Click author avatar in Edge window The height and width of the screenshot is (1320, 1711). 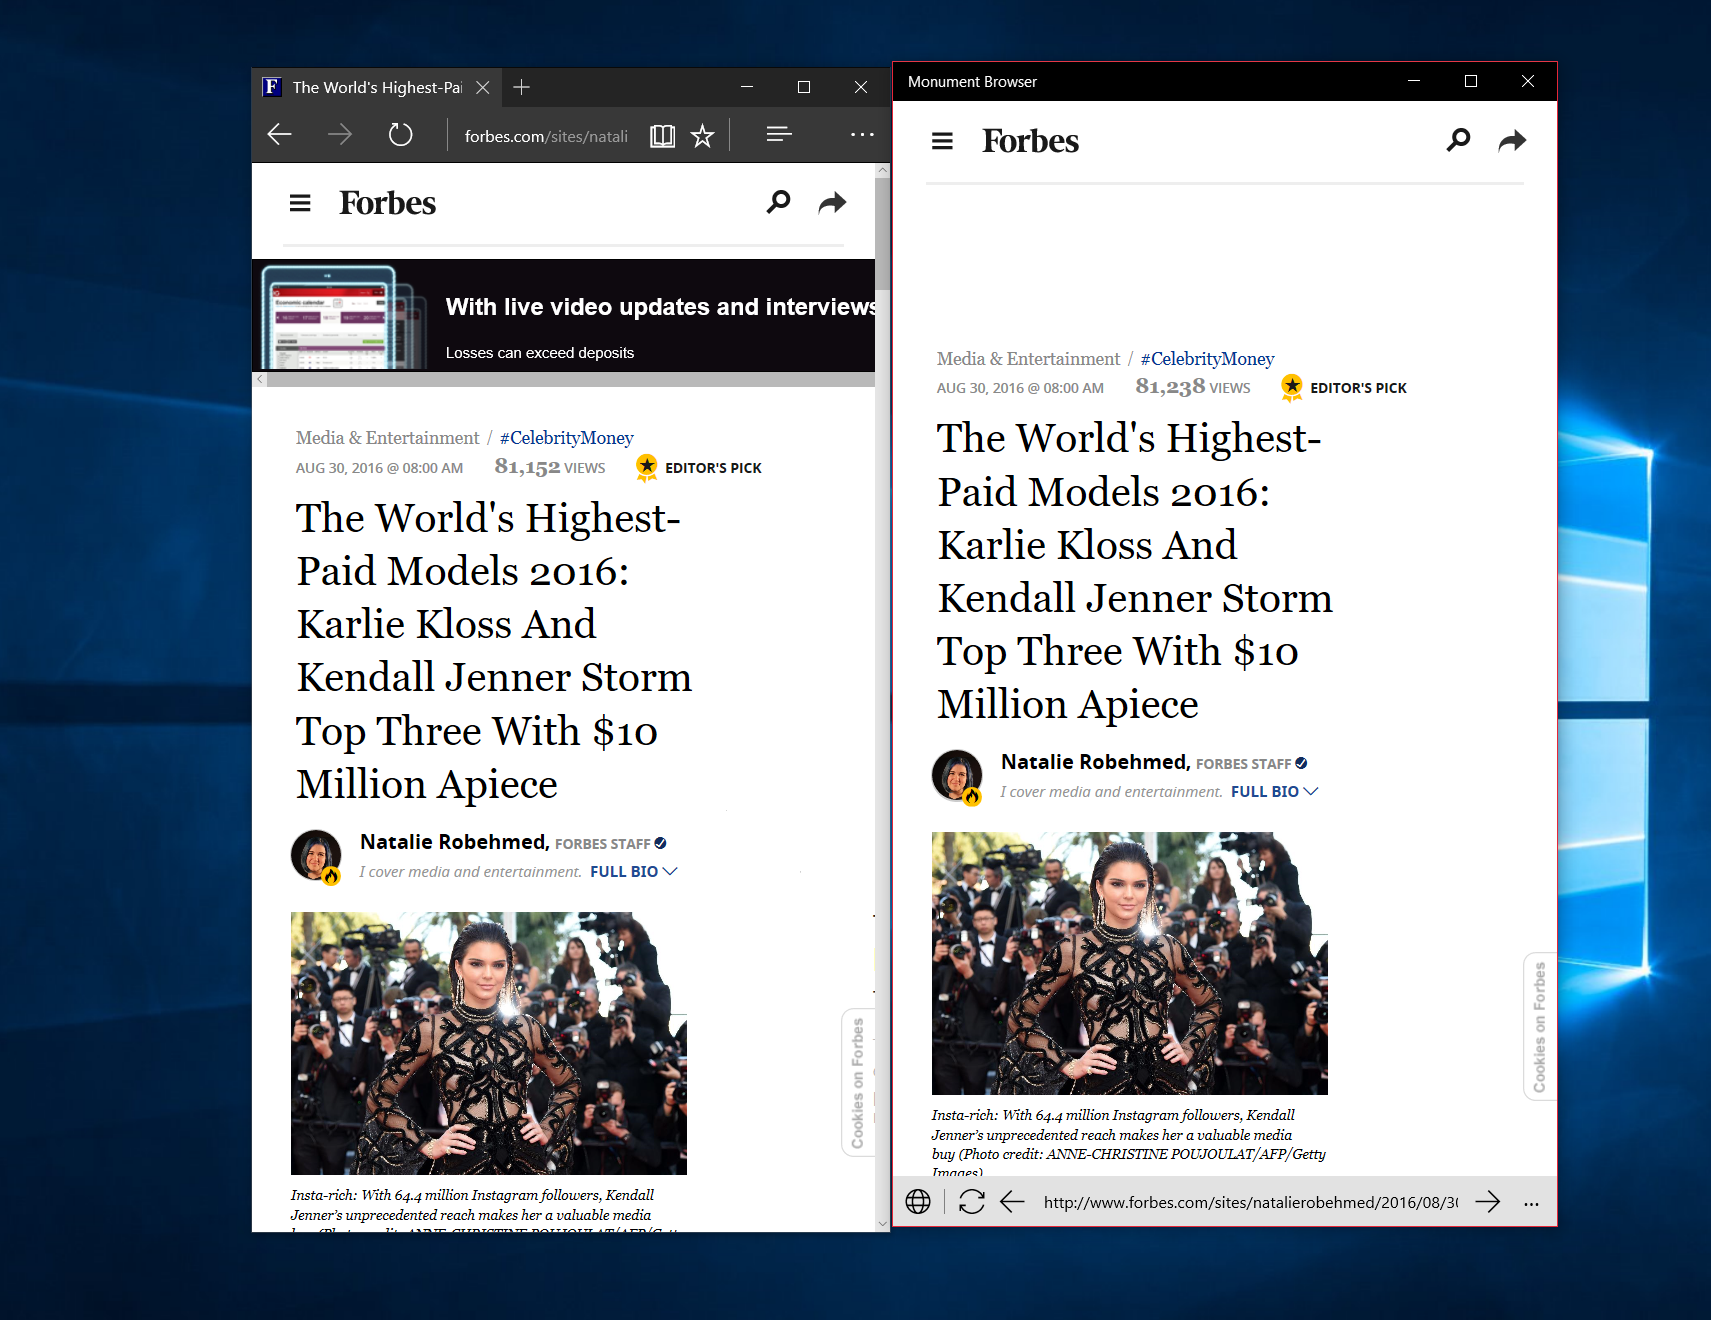316,856
